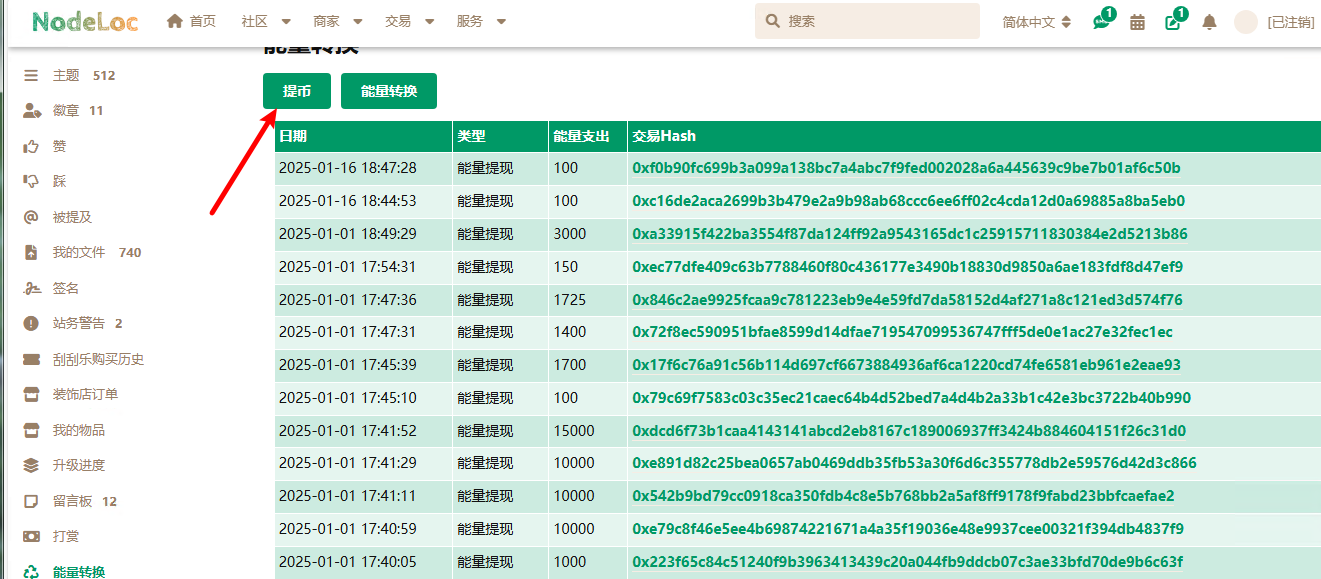Open 徽章 badges in sidebar
Viewport: 1321px width, 579px height.
(x=66, y=110)
